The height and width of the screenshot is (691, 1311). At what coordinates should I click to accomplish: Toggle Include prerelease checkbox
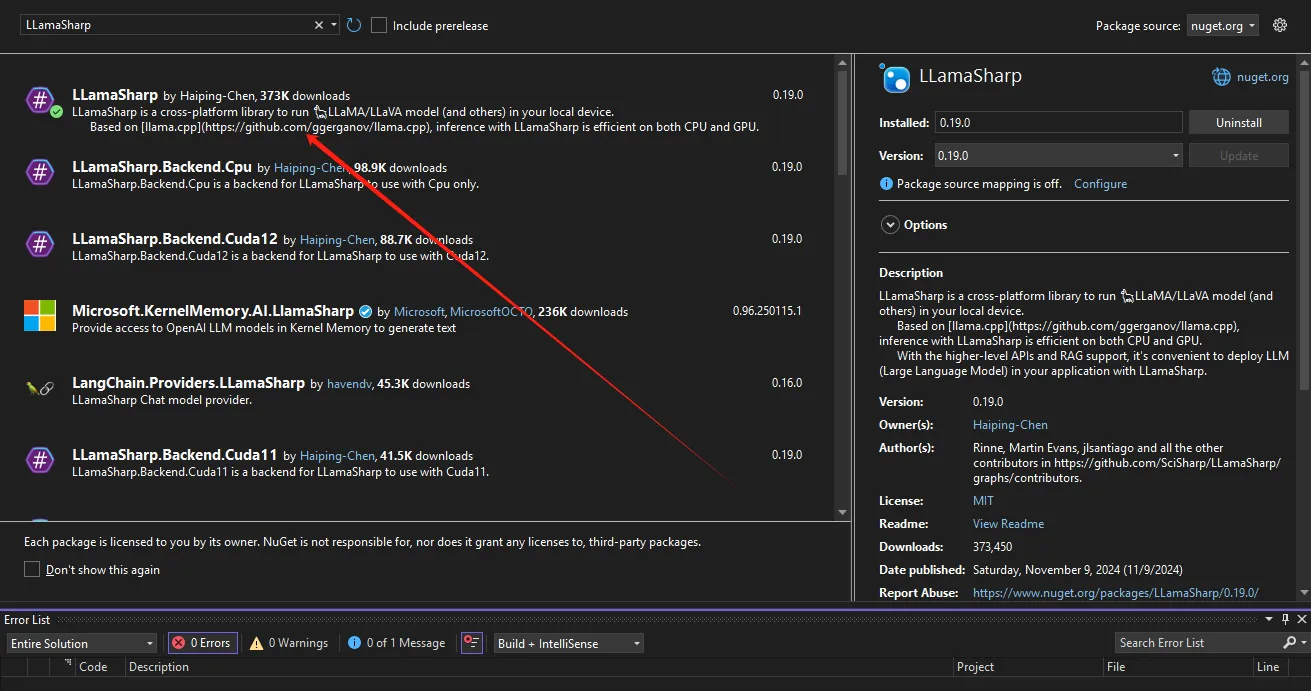[379, 25]
